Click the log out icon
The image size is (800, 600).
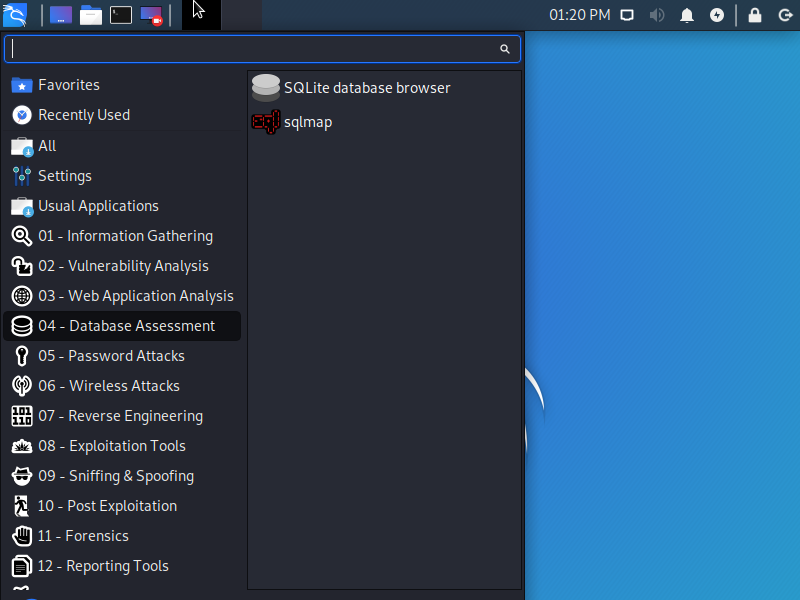click(784, 15)
